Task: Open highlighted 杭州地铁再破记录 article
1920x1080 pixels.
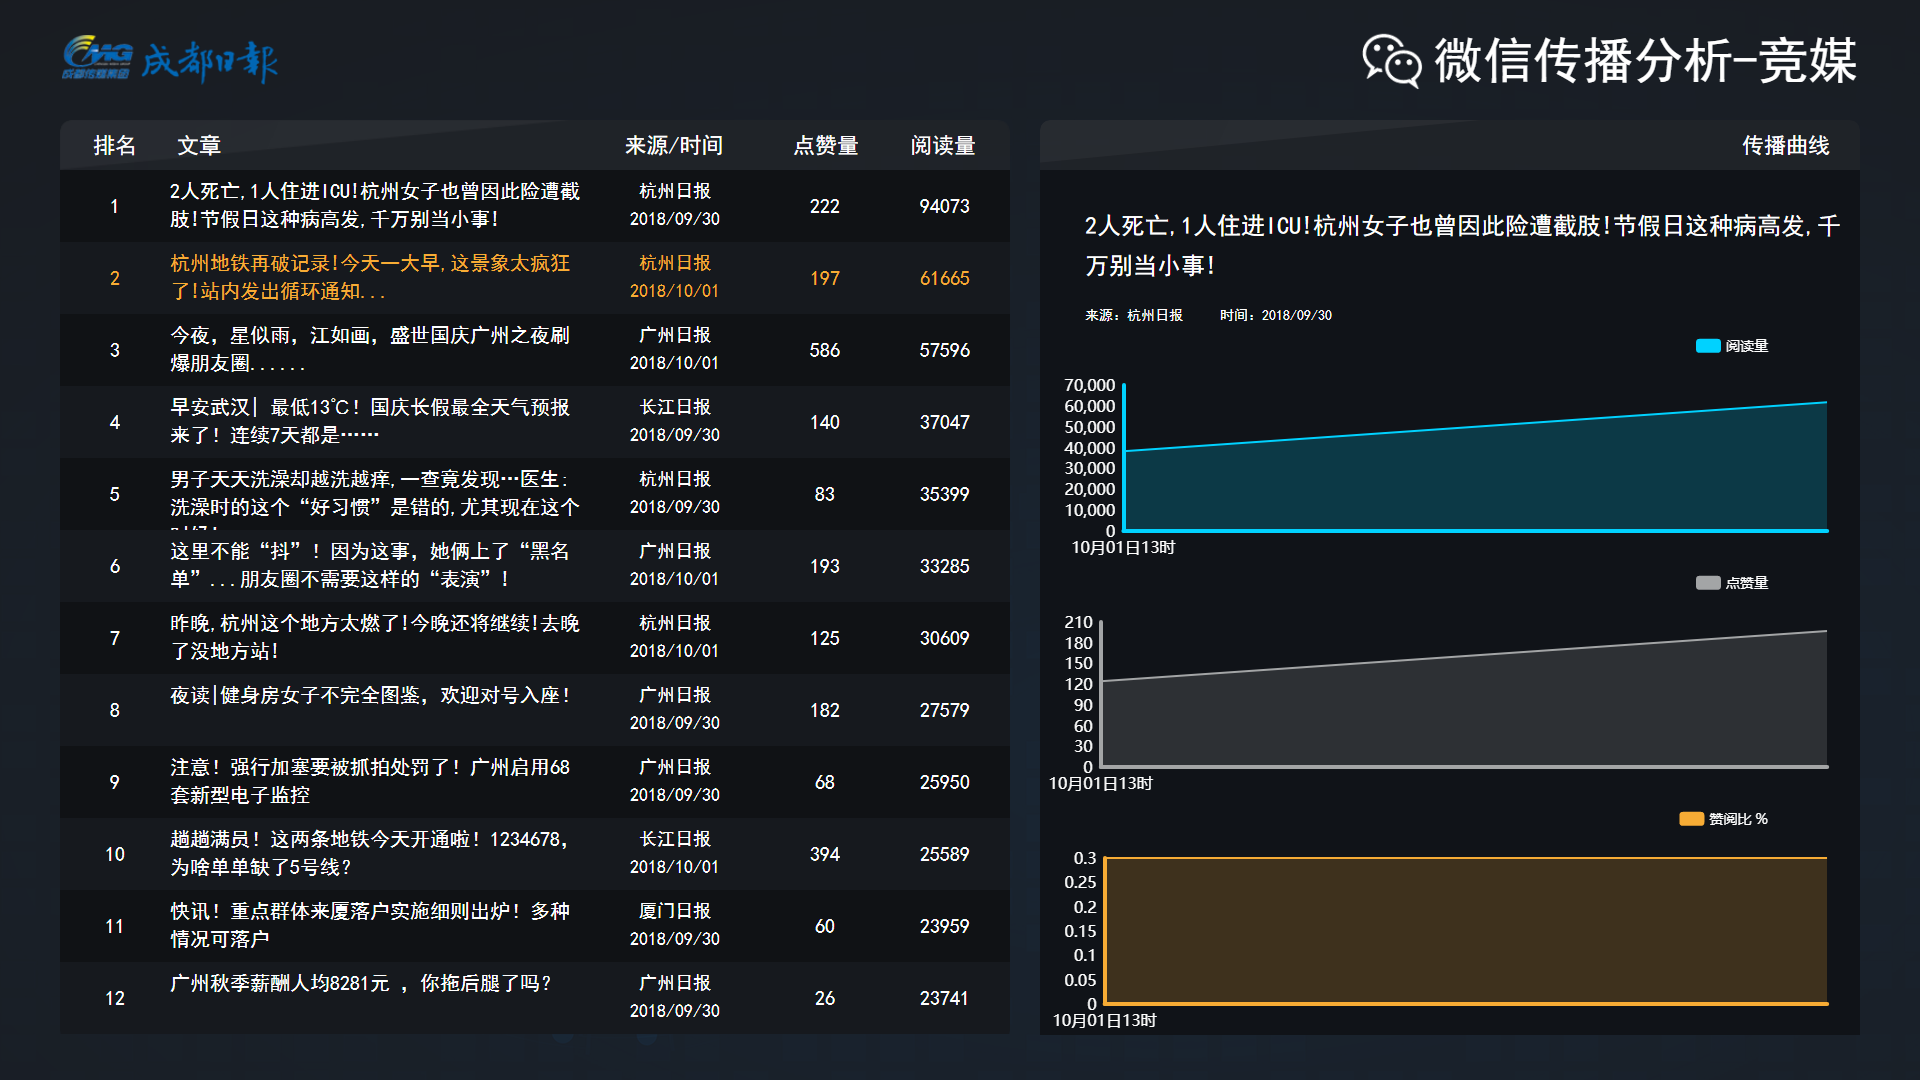Action: [x=369, y=277]
